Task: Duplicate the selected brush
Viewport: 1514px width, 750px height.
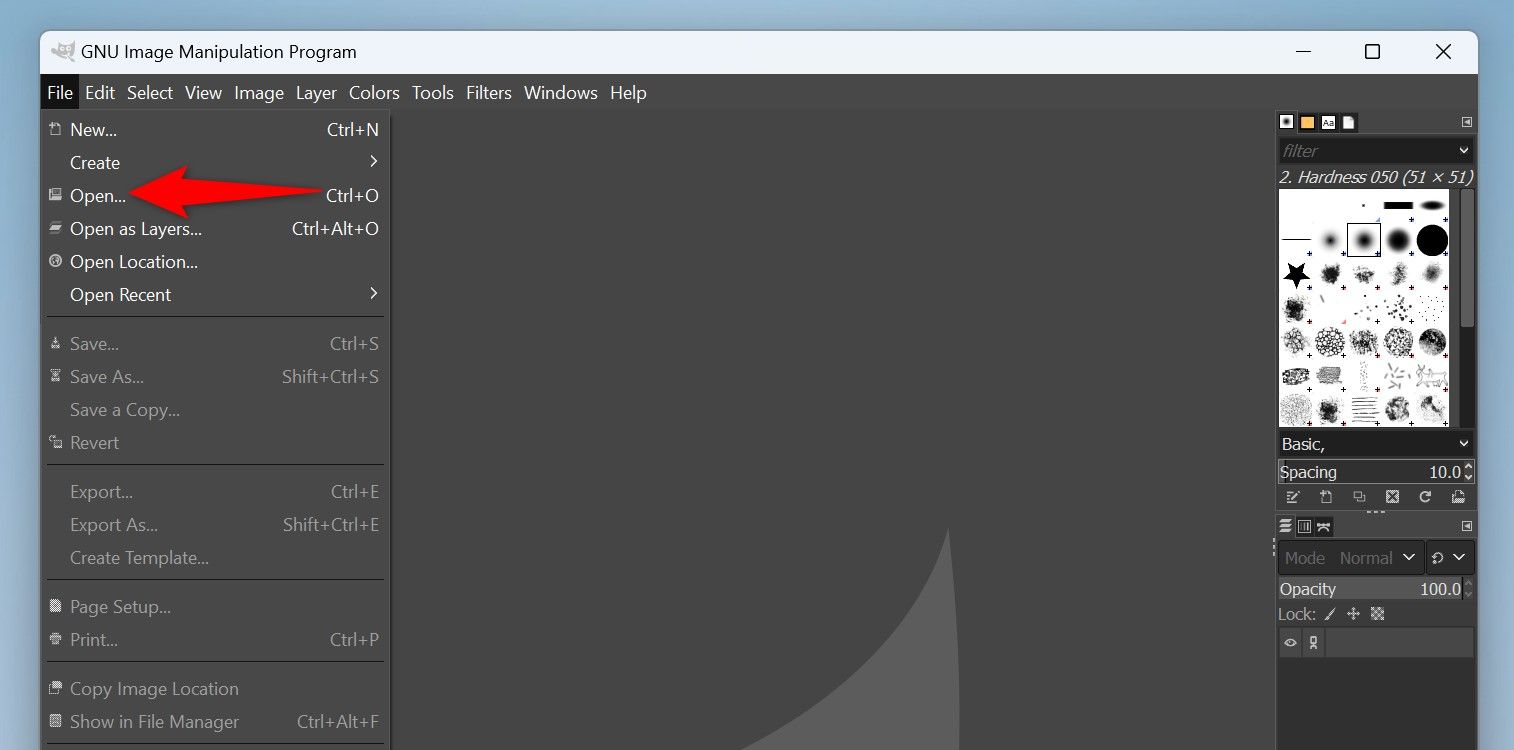Action: click(1359, 497)
